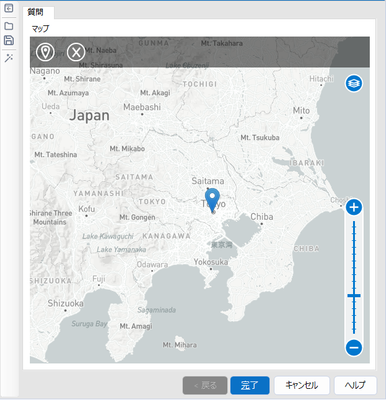386x400 pixels.
Task: Click the 東京湾 bay label
Action: [222, 245]
